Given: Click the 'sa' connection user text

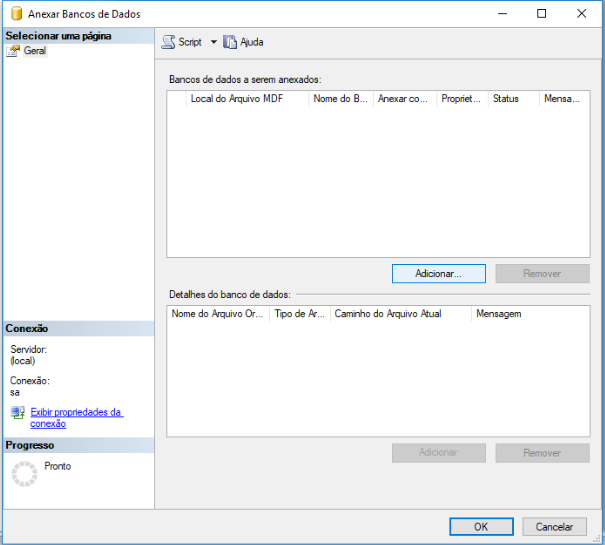Looking at the screenshot, I should click(15, 393).
